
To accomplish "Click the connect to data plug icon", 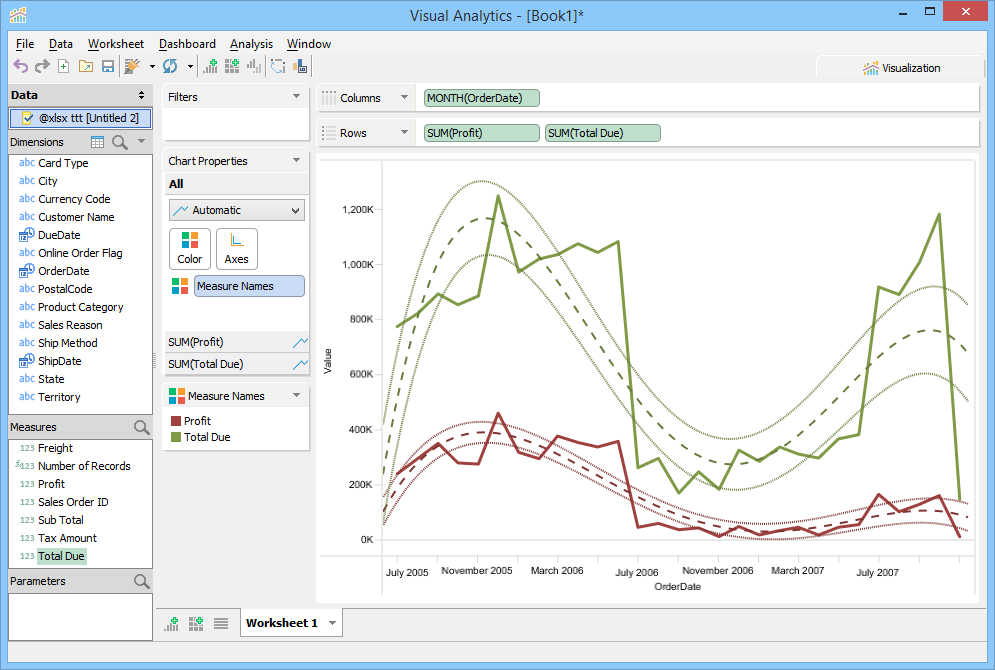I will [x=132, y=66].
